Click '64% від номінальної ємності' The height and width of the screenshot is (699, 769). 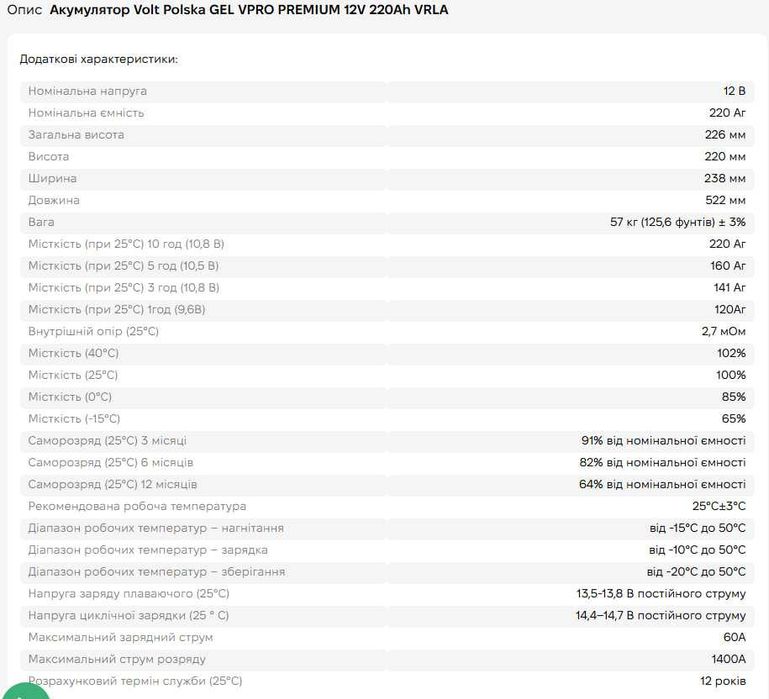coord(662,485)
